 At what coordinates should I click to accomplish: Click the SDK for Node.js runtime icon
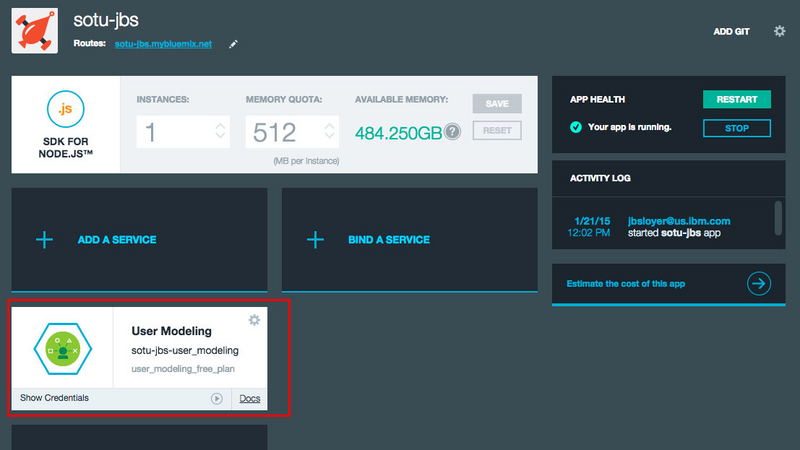tap(65, 109)
